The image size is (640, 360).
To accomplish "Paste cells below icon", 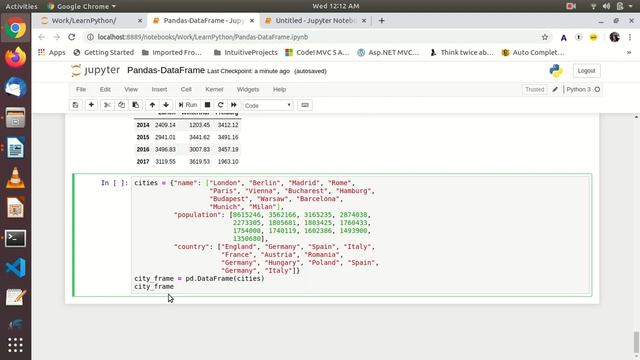I will tap(135, 105).
